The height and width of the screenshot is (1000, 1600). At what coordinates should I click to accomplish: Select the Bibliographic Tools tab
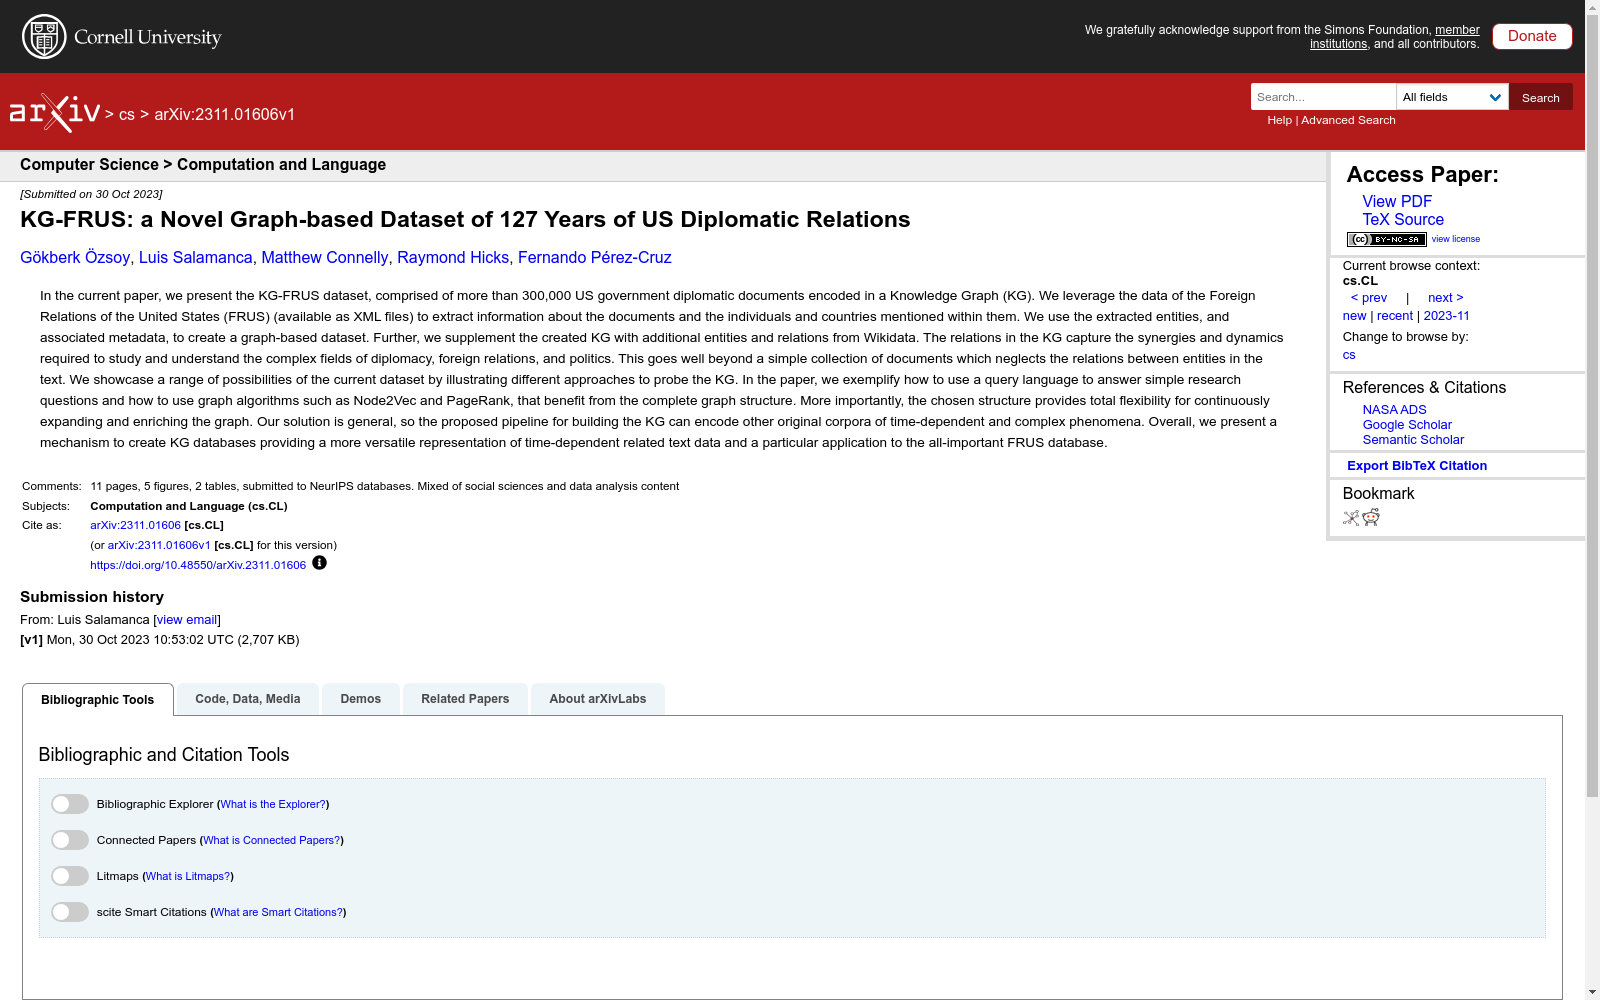pyautogui.click(x=98, y=699)
